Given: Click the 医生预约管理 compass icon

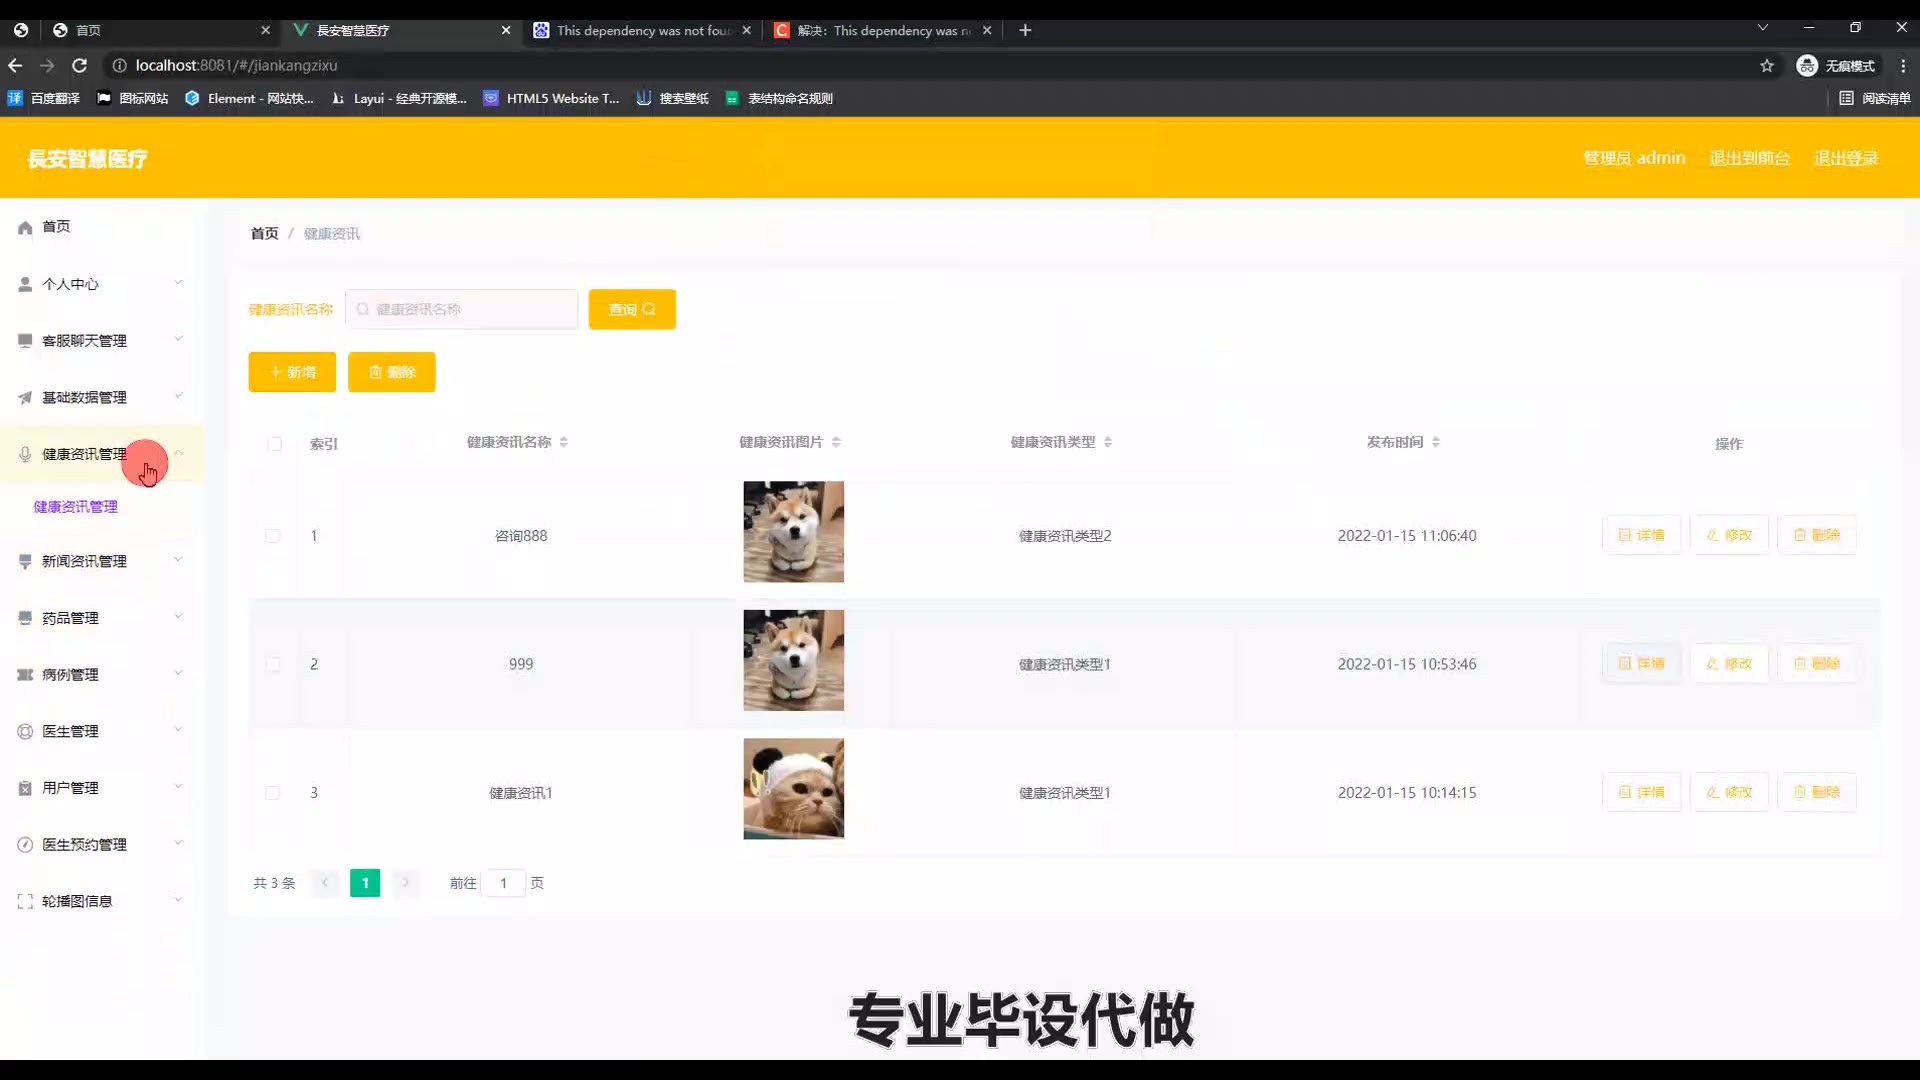Looking at the screenshot, I should click(25, 845).
